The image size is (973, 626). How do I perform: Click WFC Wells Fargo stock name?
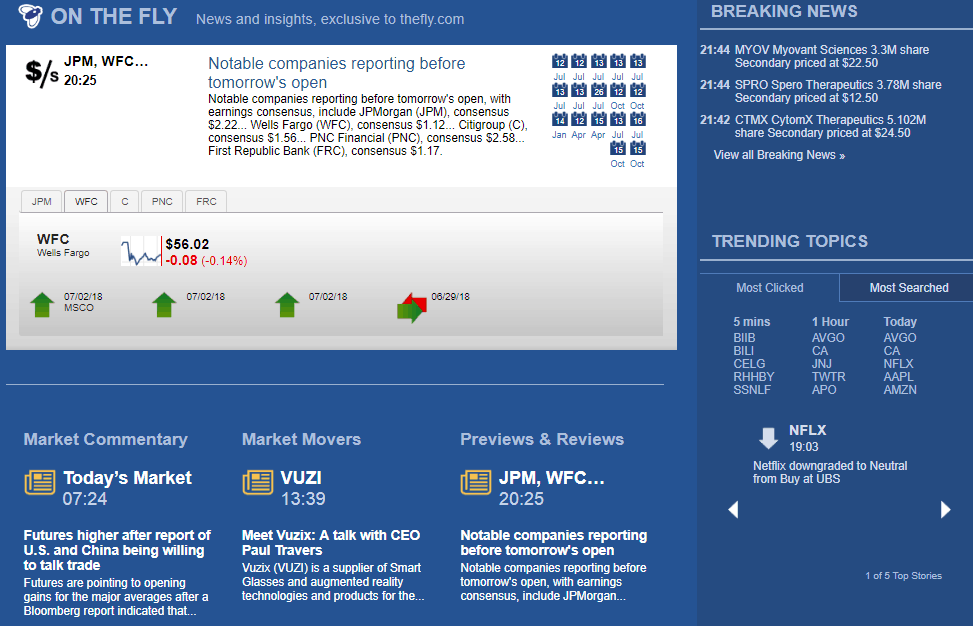click(63, 245)
